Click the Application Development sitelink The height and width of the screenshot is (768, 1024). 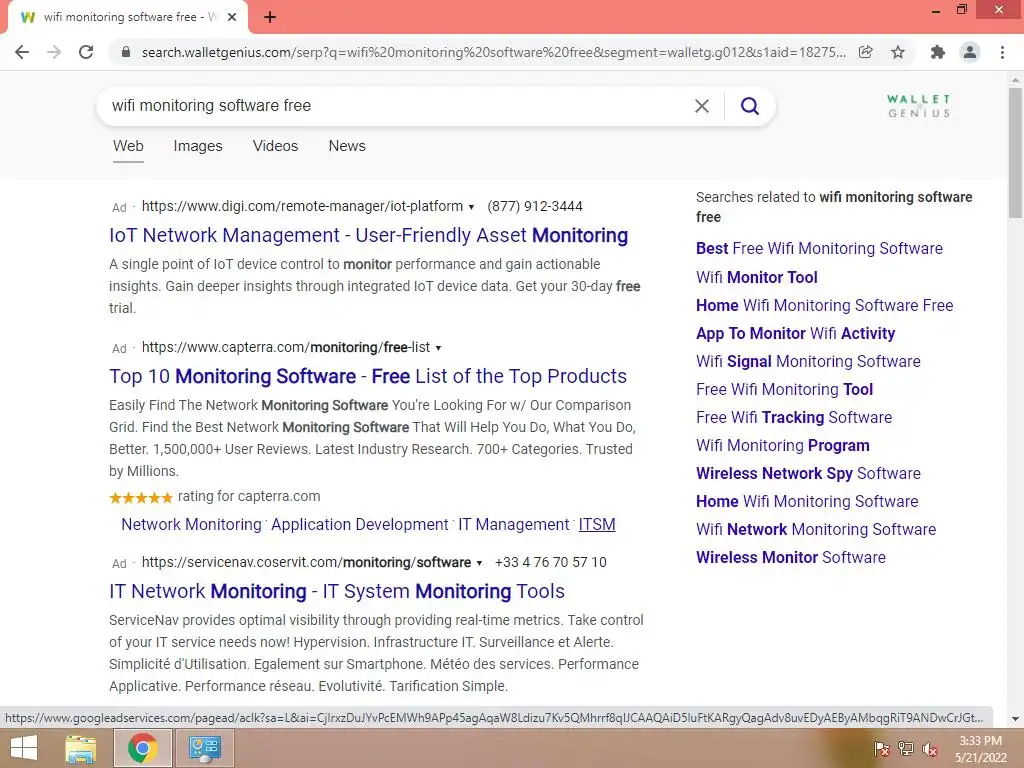(360, 524)
